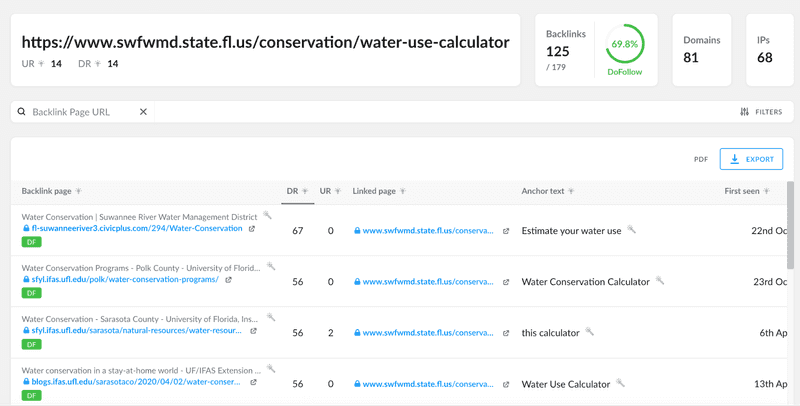Click wand icon beside 'this calculator' anchor
800x406 pixels.
click(589, 331)
